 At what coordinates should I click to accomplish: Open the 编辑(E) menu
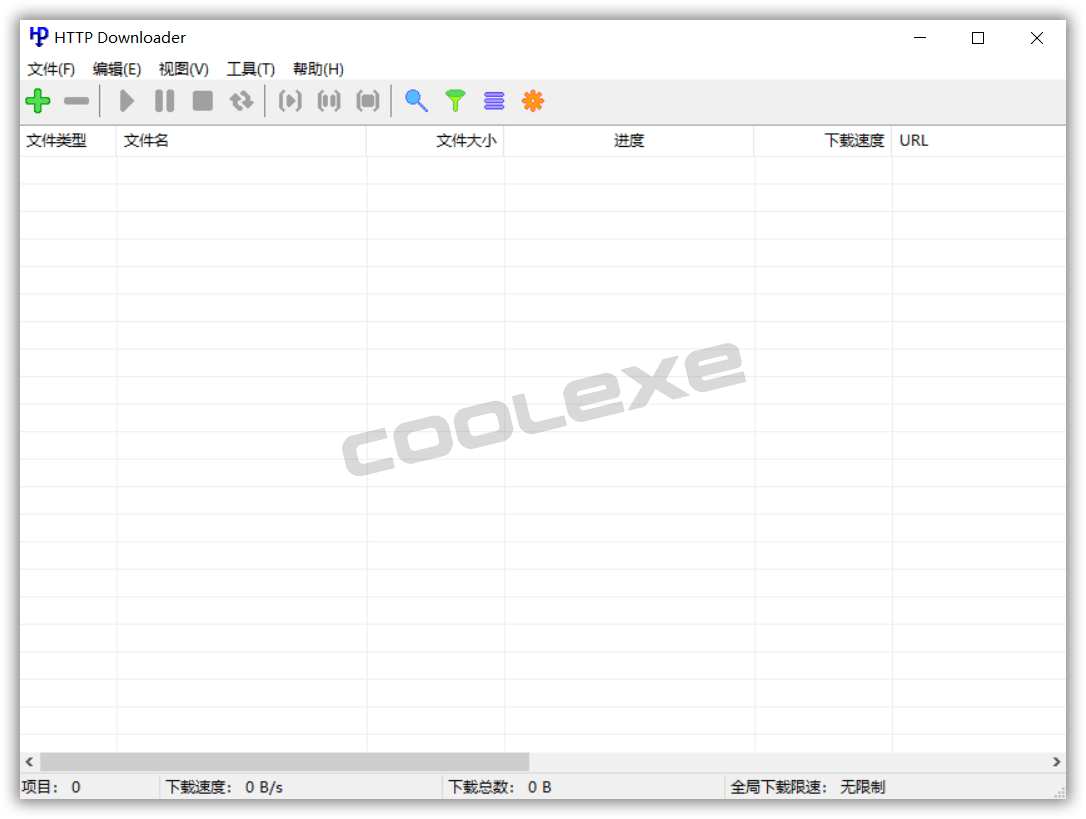pos(117,69)
